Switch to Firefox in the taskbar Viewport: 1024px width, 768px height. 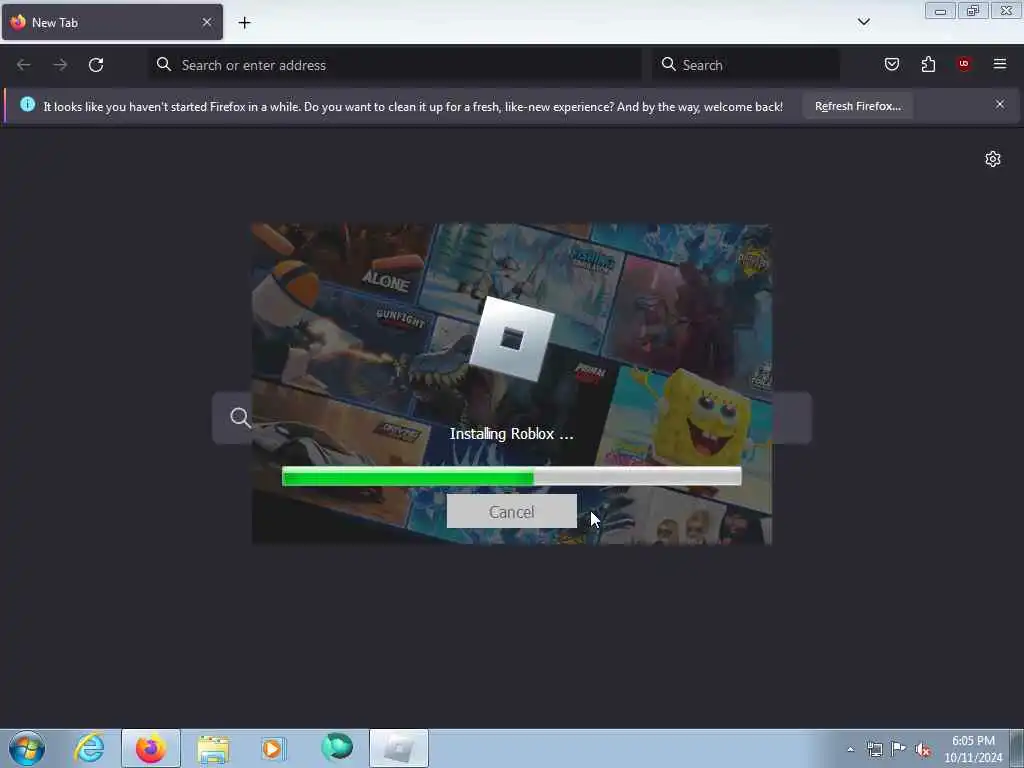pyautogui.click(x=151, y=748)
